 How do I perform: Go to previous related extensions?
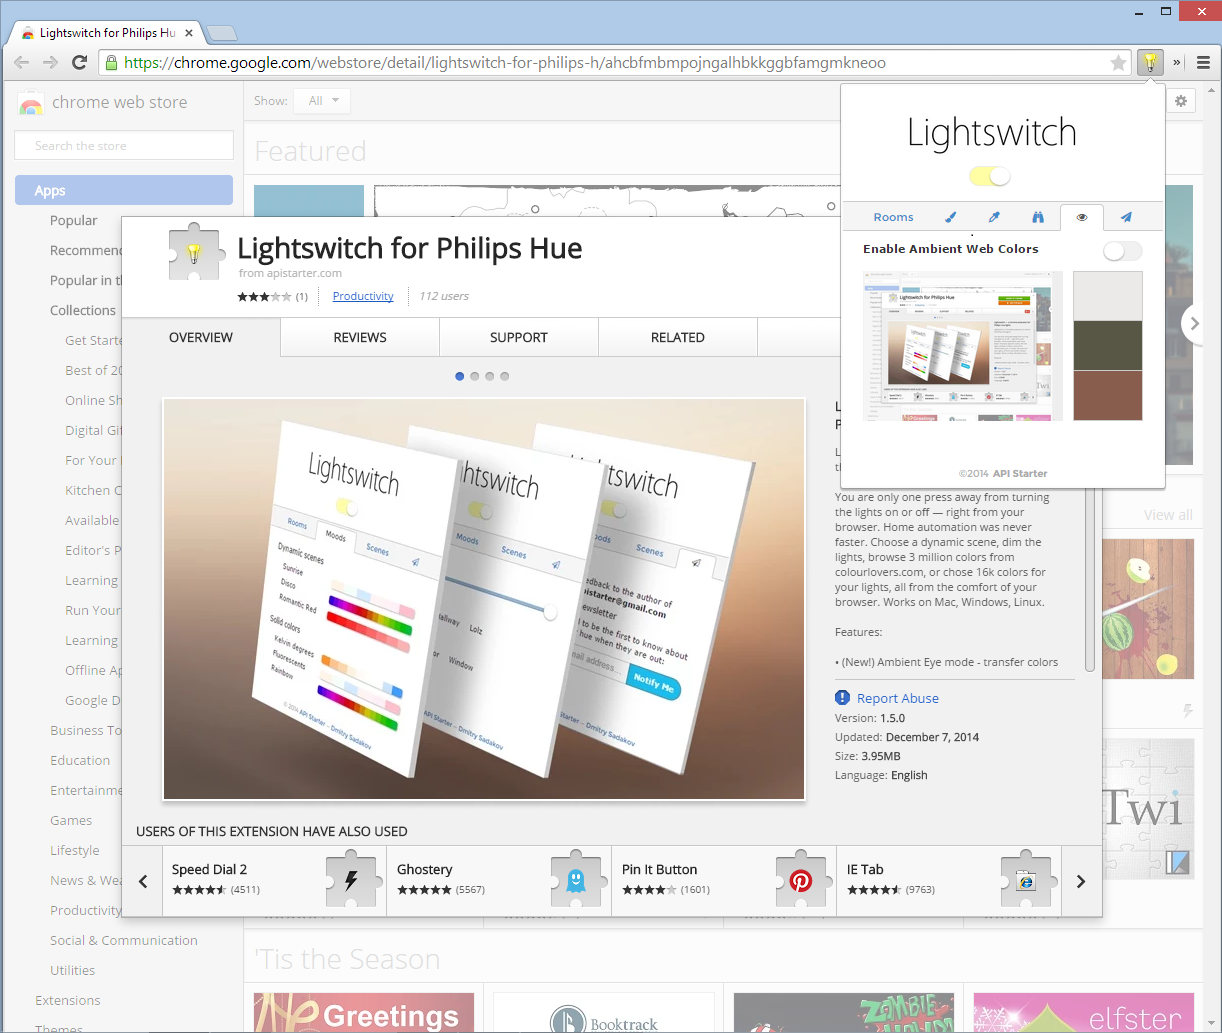click(143, 881)
